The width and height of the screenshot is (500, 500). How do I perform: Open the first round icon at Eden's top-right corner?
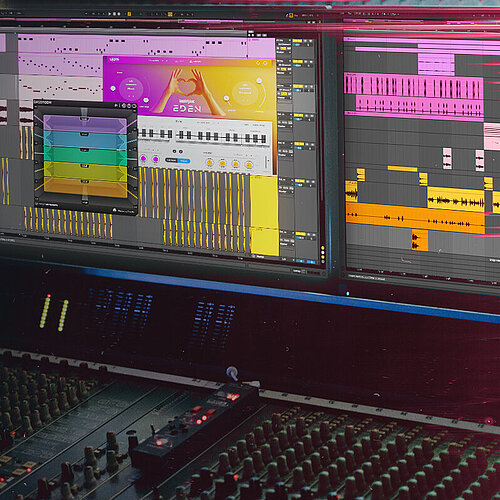pyautogui.click(x=258, y=63)
